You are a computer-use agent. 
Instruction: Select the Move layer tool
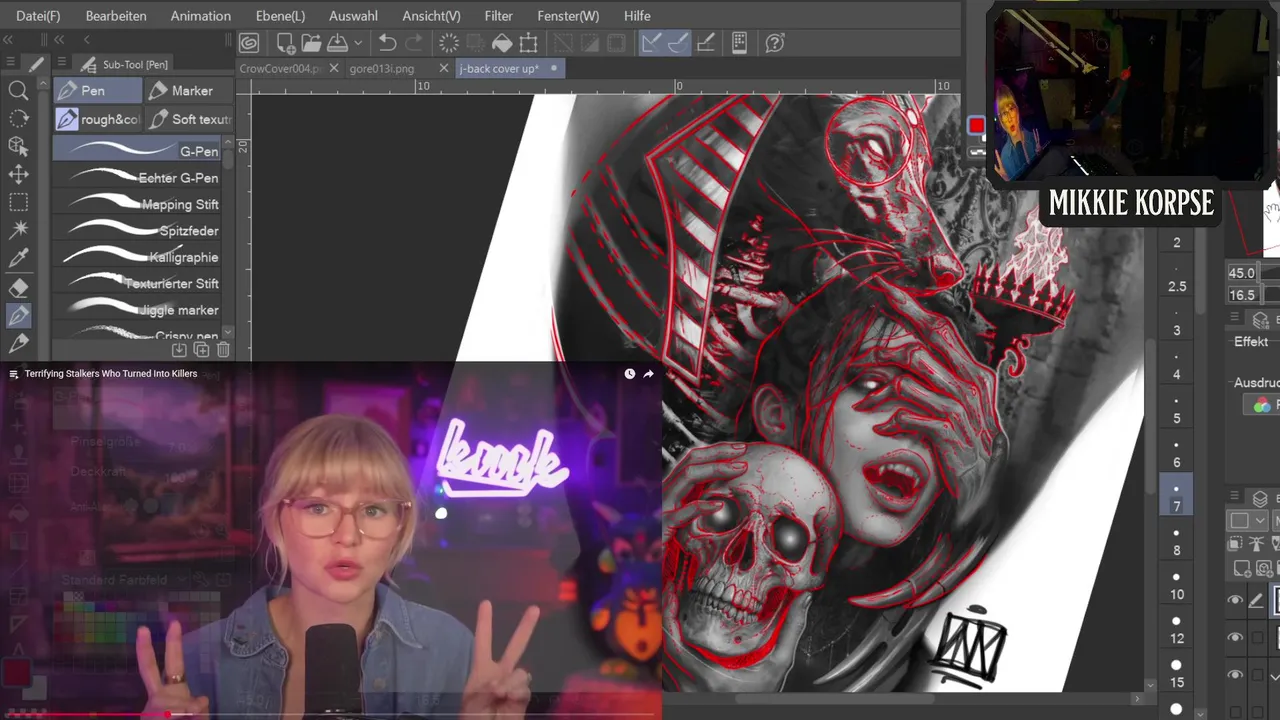pos(18,175)
